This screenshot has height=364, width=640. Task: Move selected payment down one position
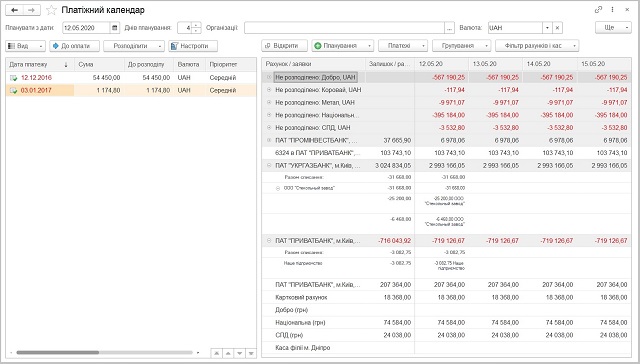coord(240,353)
